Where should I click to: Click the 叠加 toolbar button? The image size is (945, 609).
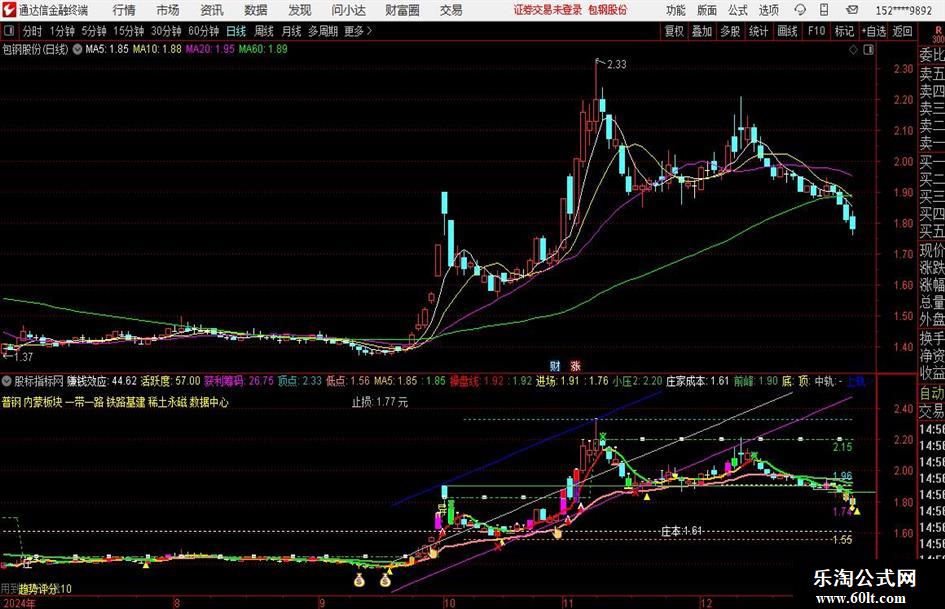click(702, 31)
